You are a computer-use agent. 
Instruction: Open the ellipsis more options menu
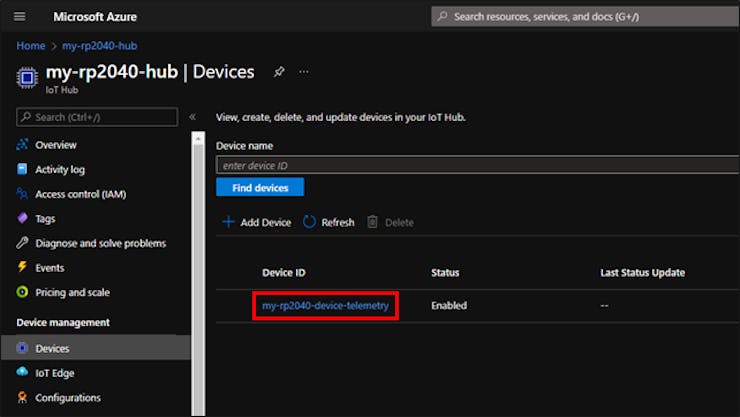304,72
